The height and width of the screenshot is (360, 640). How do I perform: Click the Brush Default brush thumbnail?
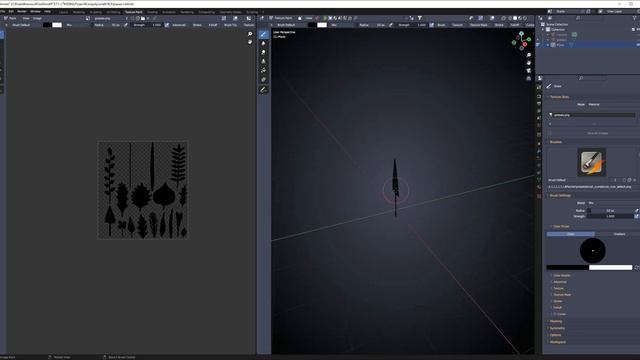tap(591, 162)
